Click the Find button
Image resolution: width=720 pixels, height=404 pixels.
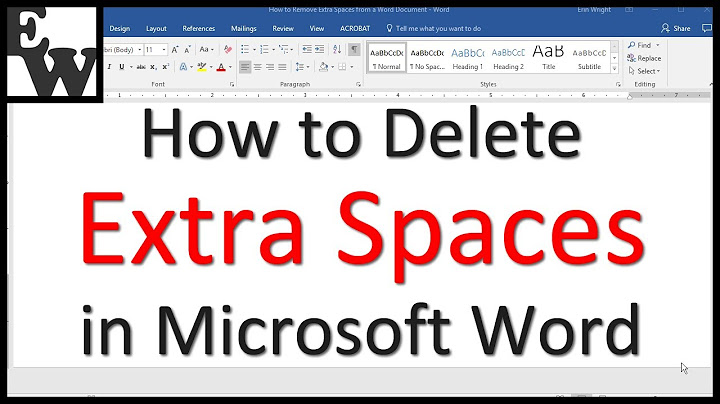(x=644, y=45)
